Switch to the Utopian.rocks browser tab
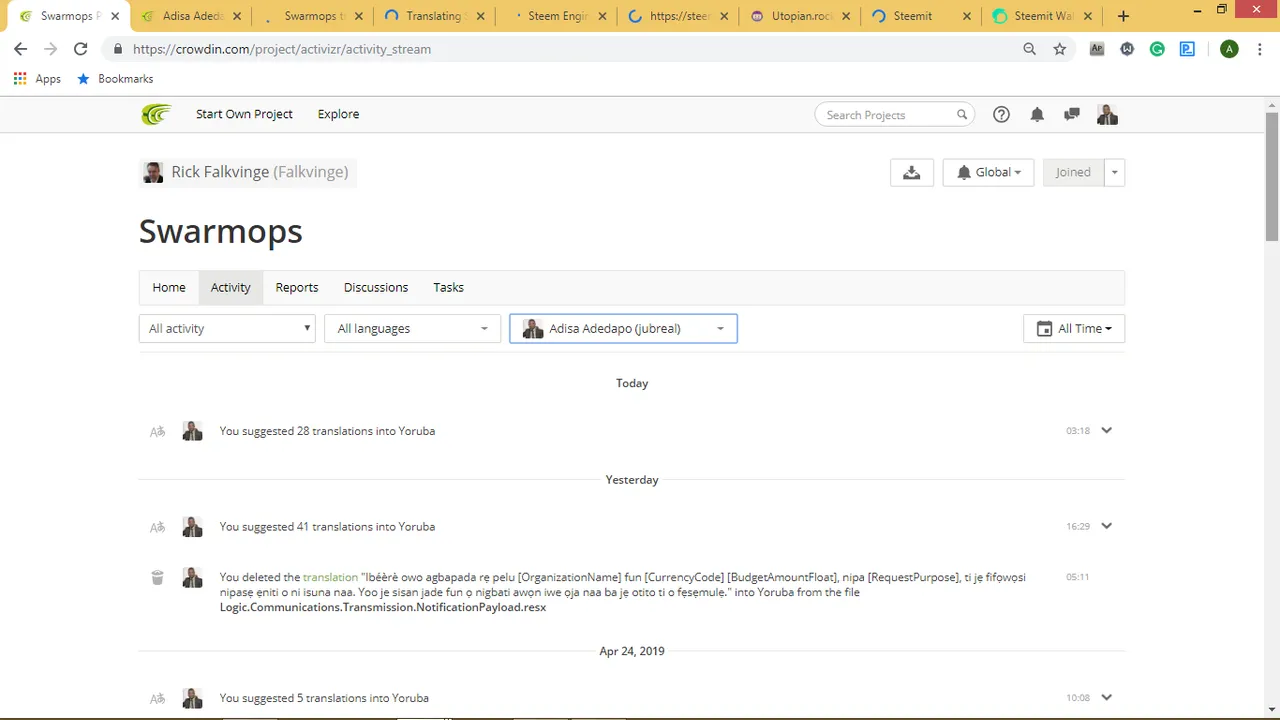The width and height of the screenshot is (1280, 720). (x=798, y=16)
